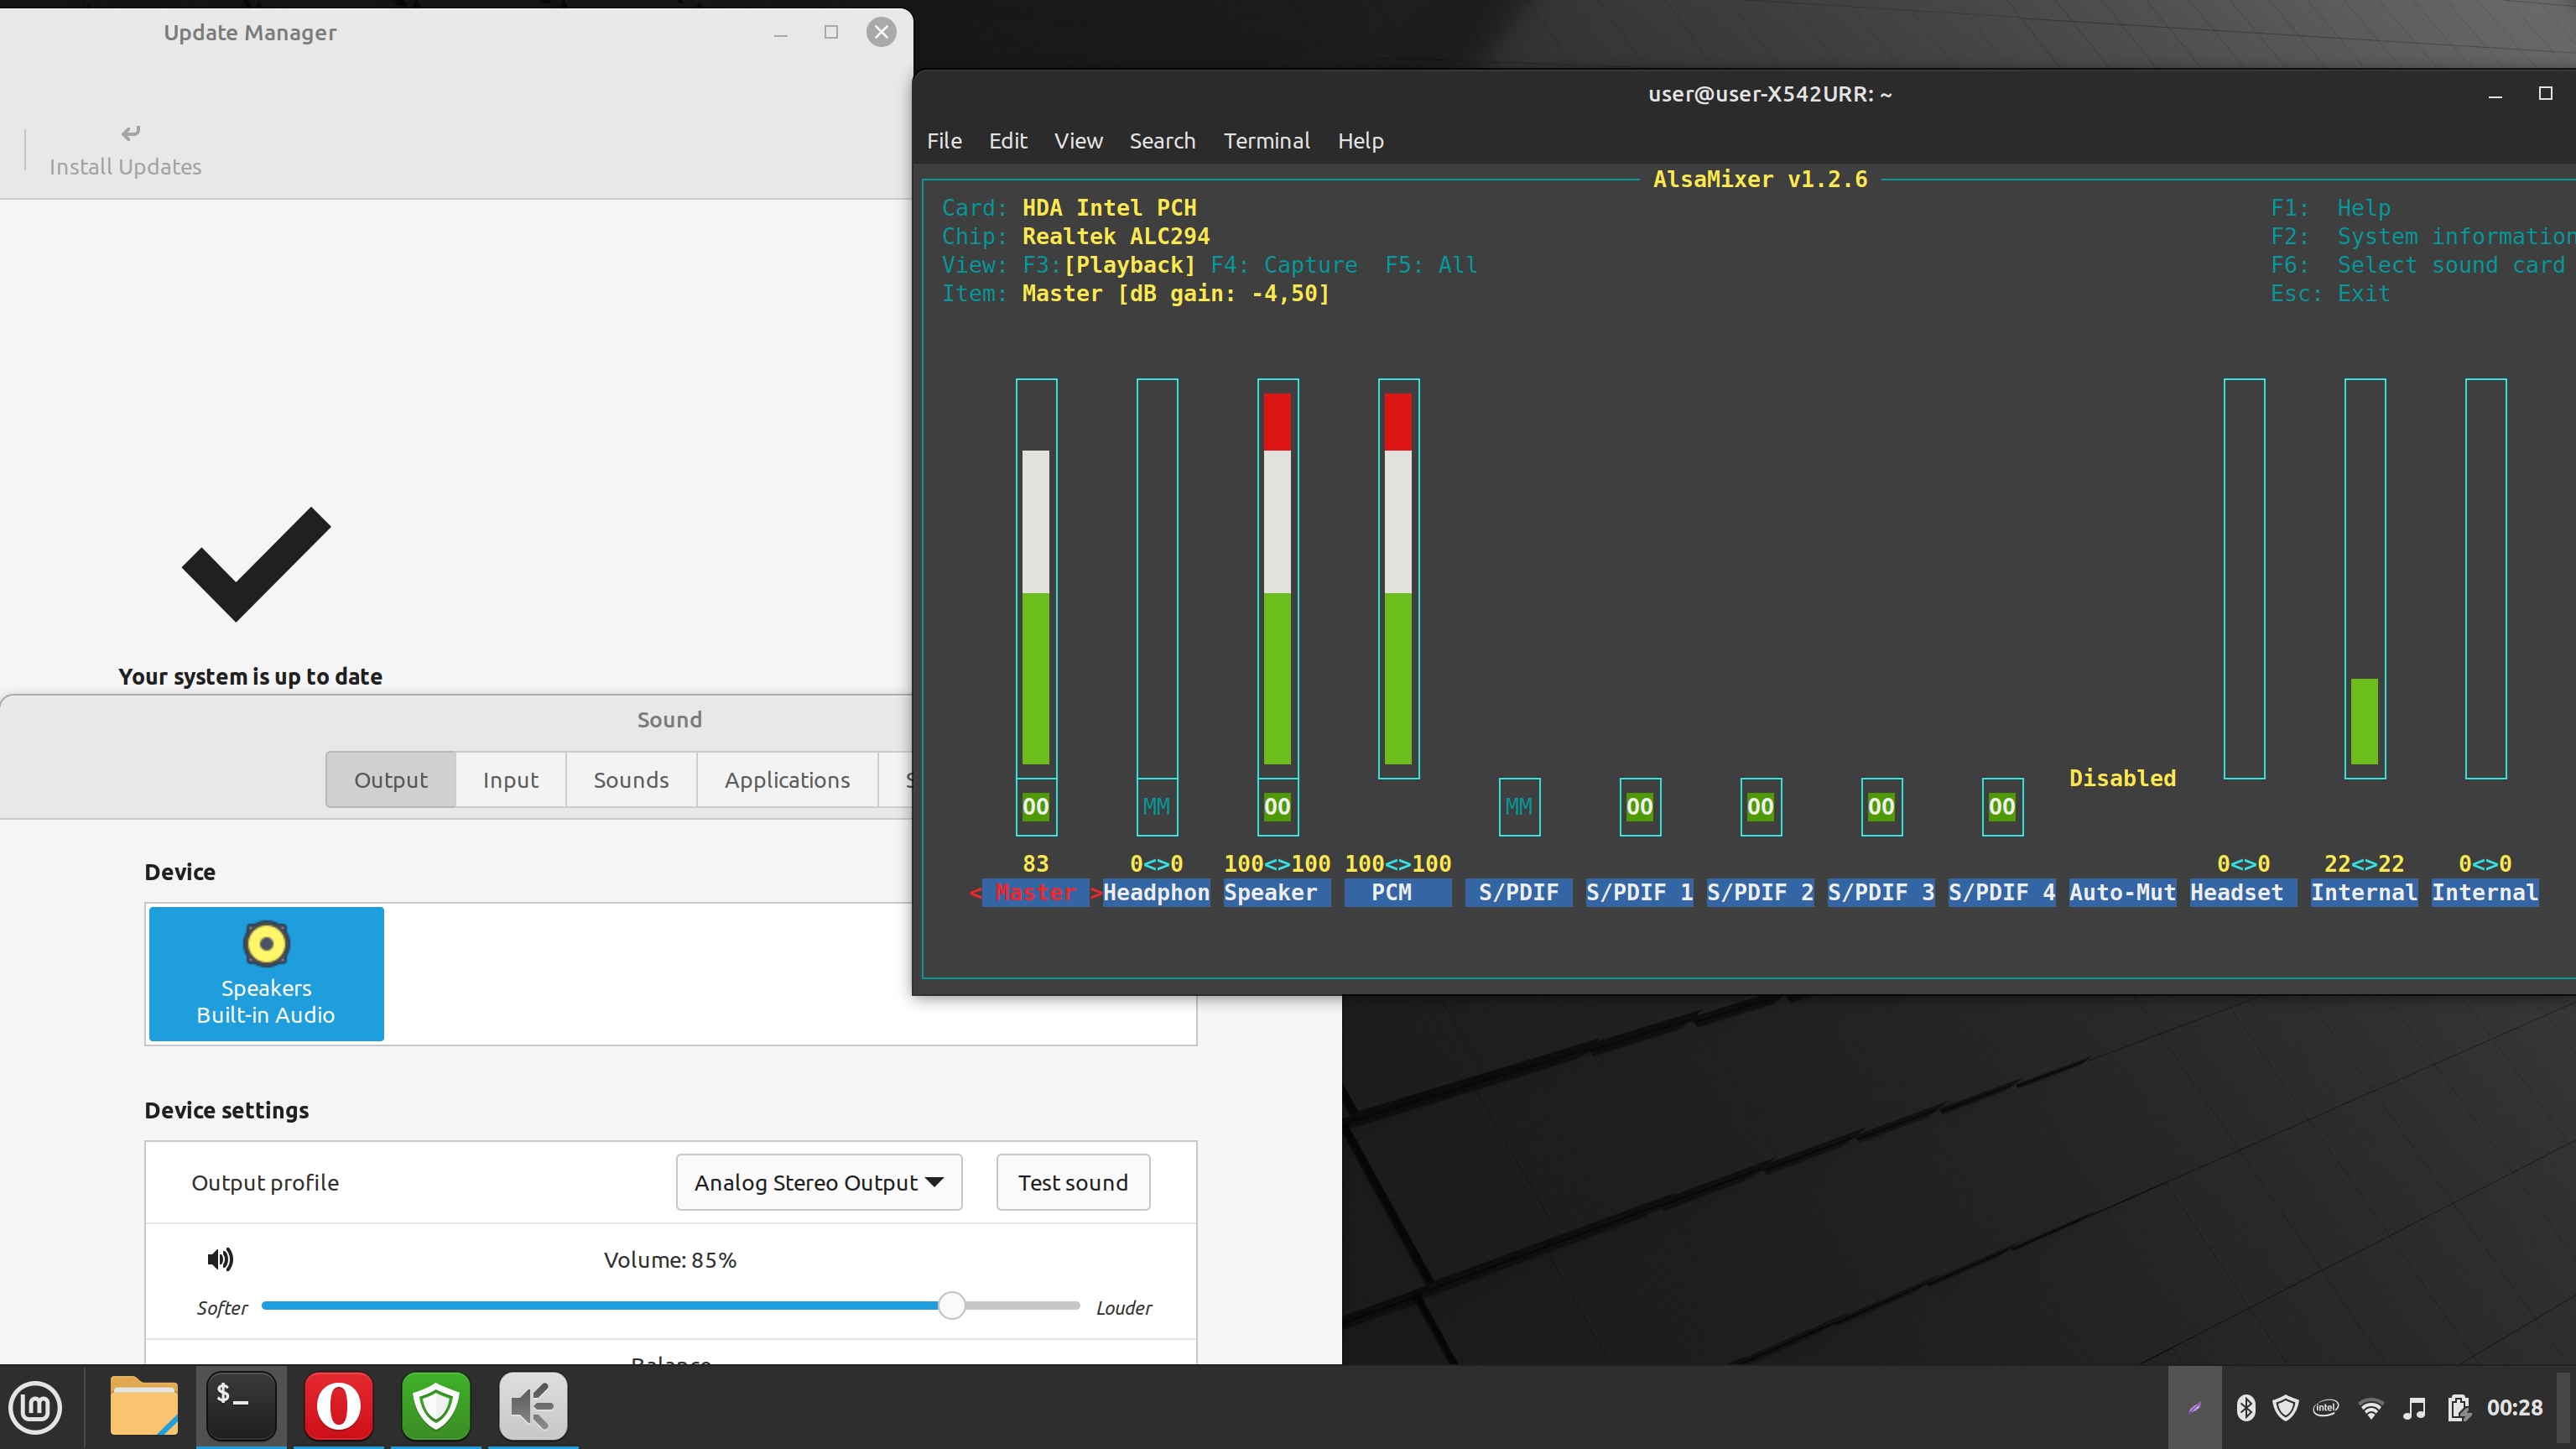Close the Update Manager window
Viewport: 2576px width, 1449px height.
881,32
